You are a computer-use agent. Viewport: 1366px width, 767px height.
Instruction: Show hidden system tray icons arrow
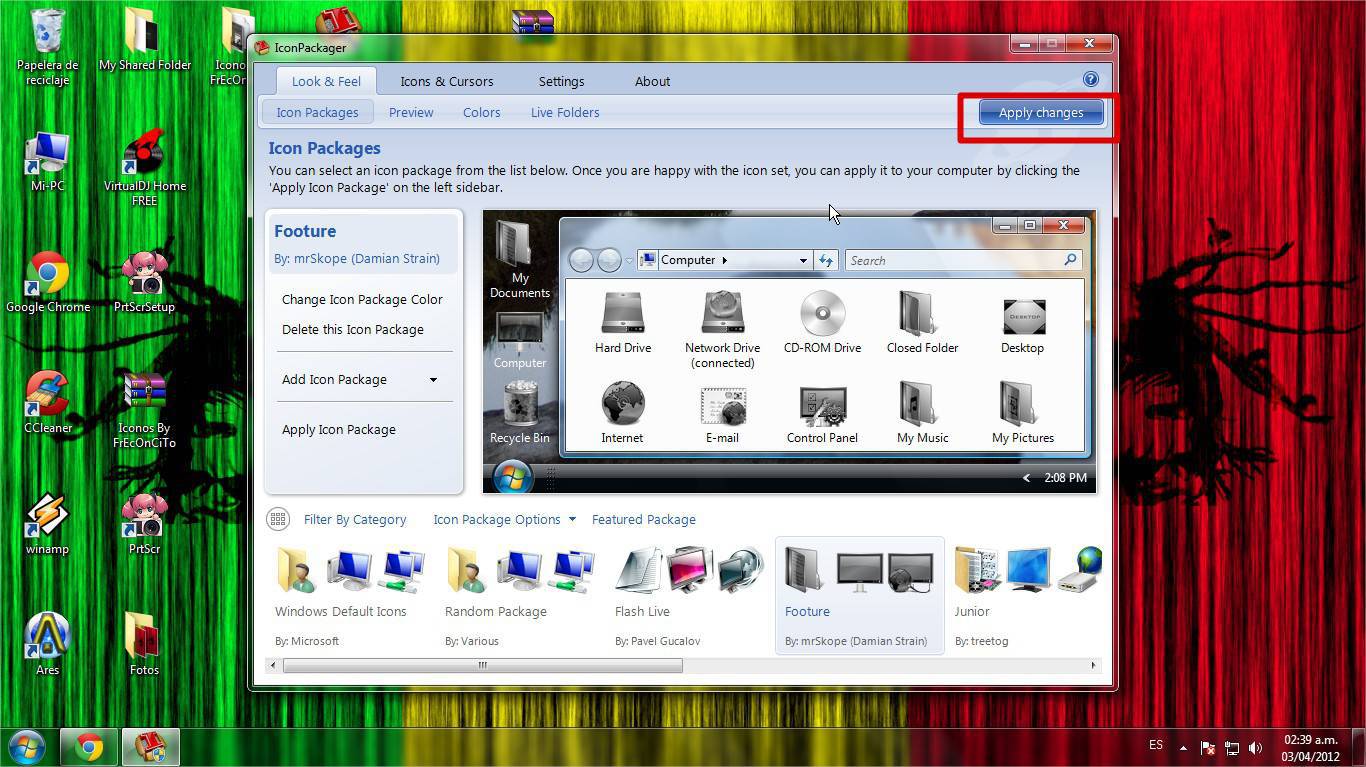1183,747
